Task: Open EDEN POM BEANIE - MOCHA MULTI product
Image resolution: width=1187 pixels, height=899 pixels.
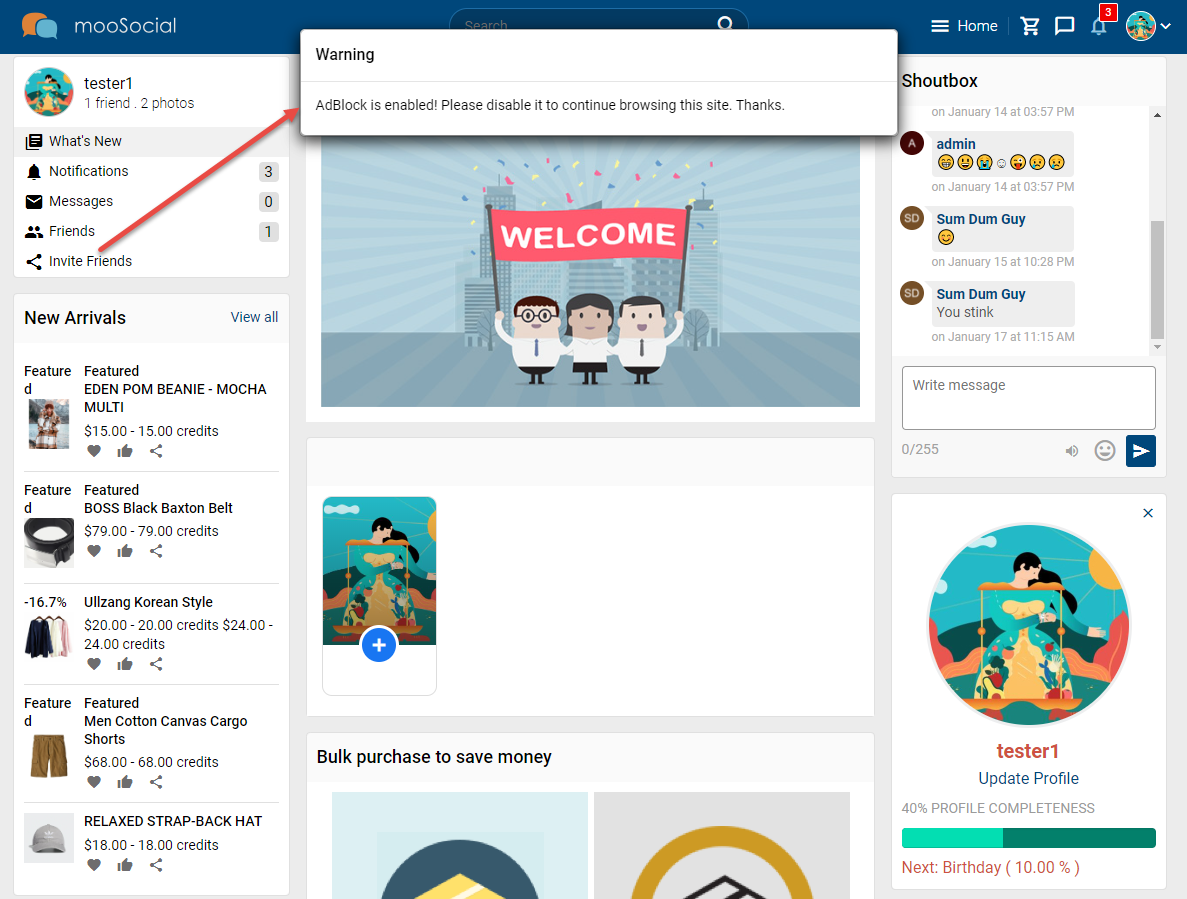Action: 175,398
